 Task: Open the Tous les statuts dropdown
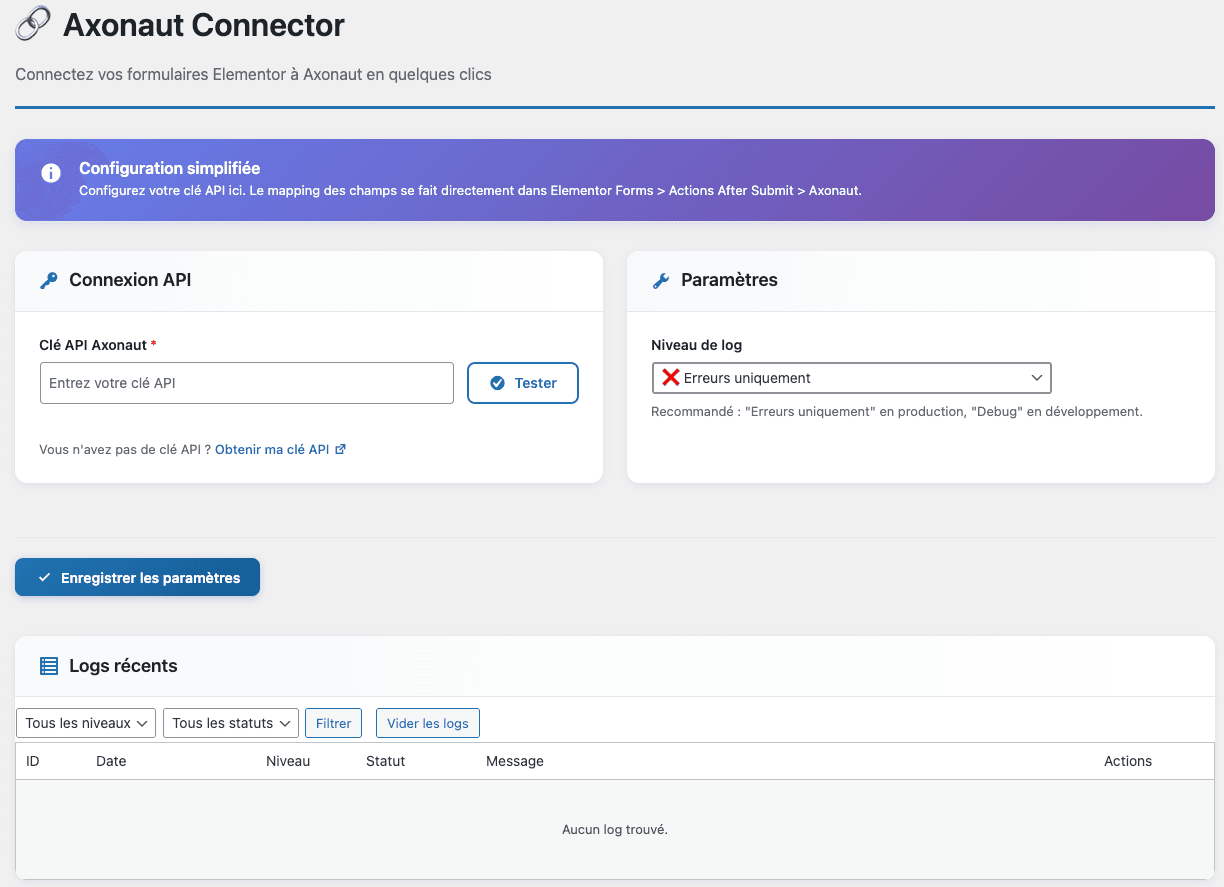click(230, 722)
